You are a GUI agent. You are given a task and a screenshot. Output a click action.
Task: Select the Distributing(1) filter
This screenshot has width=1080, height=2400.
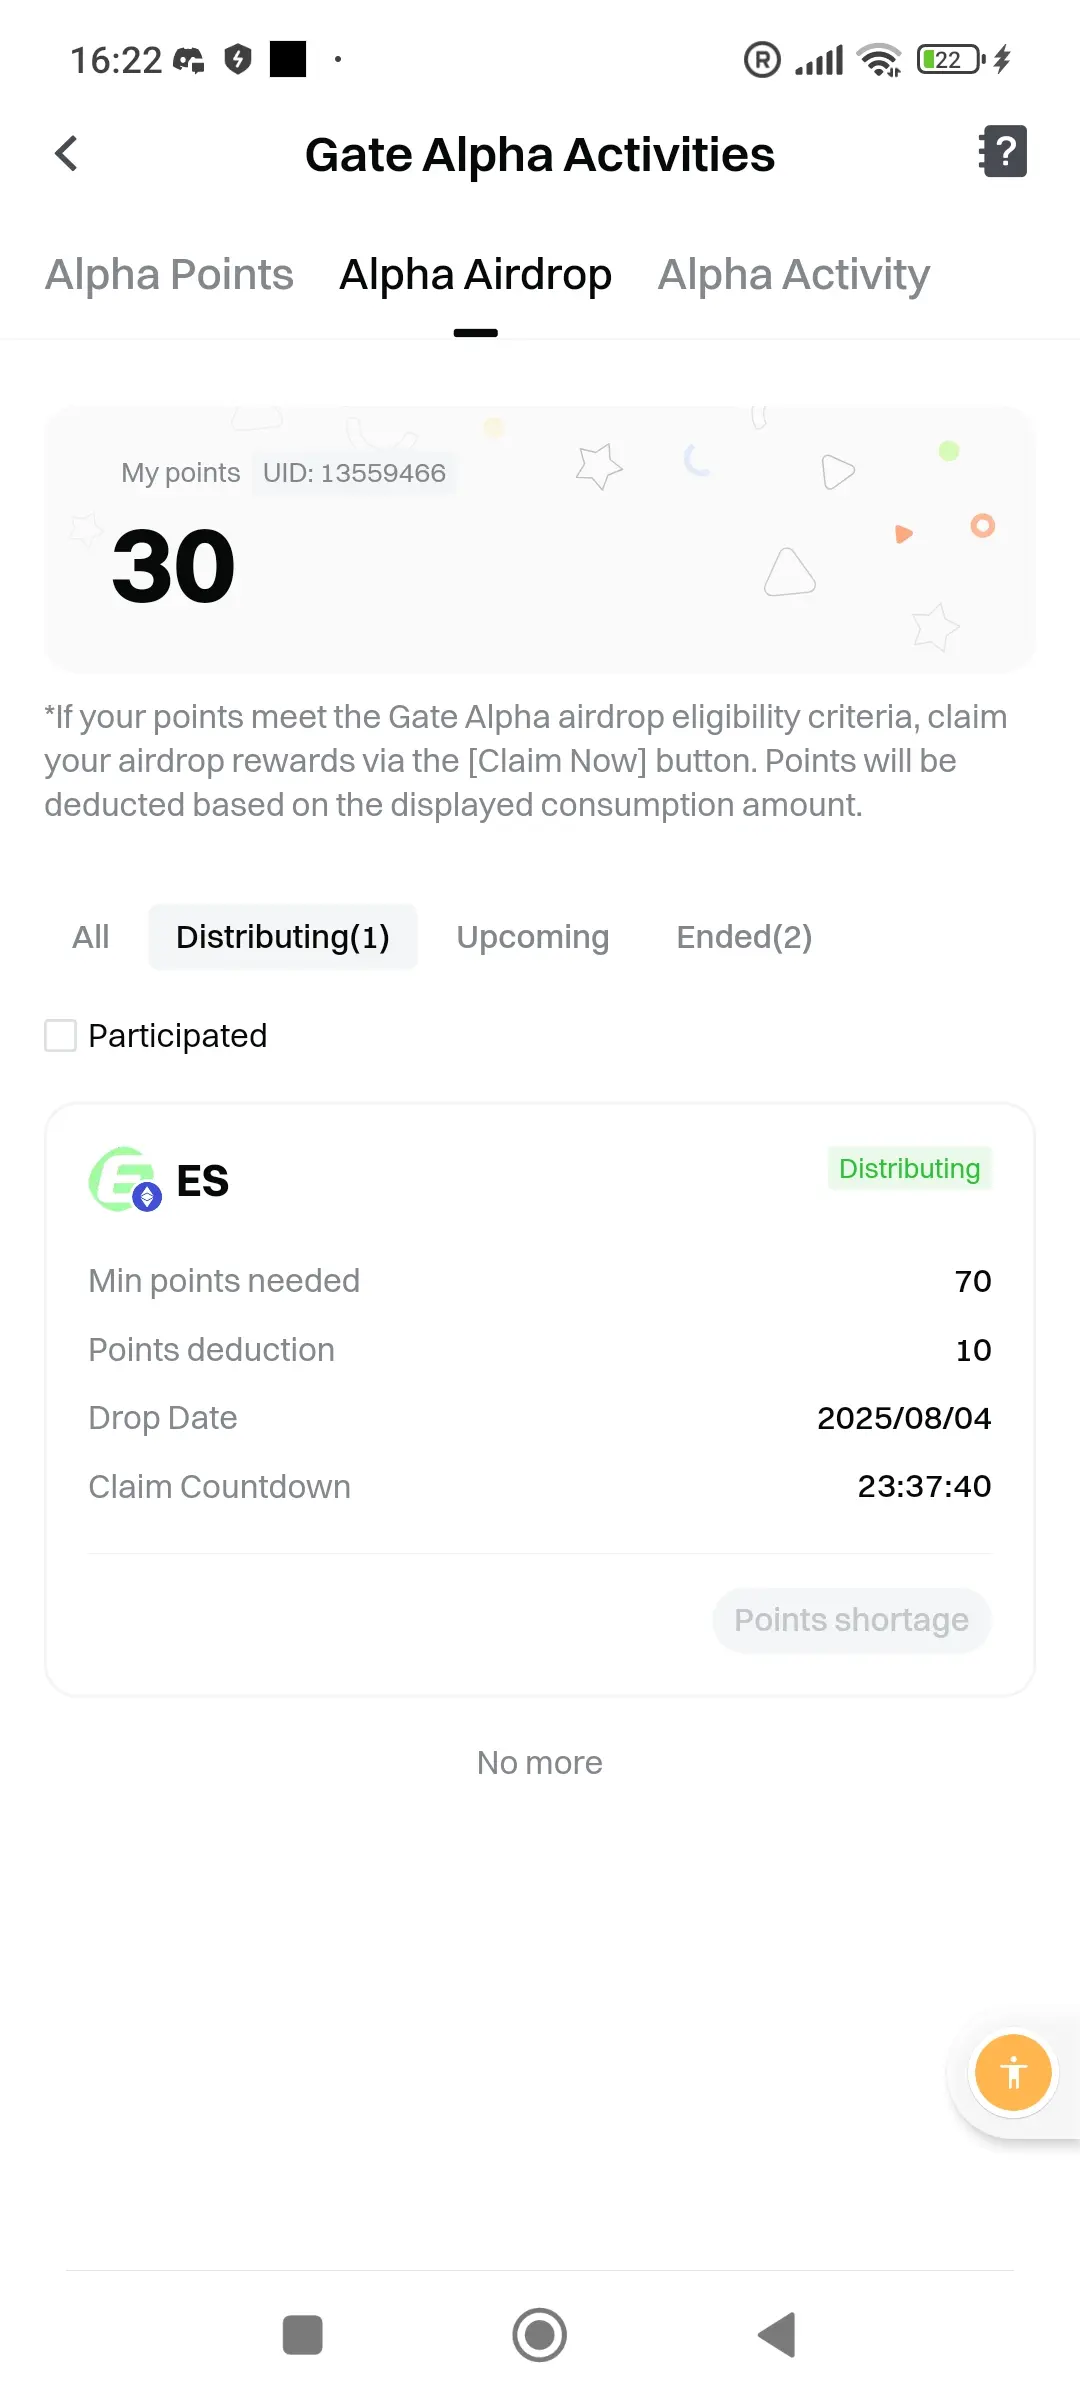[x=283, y=937]
